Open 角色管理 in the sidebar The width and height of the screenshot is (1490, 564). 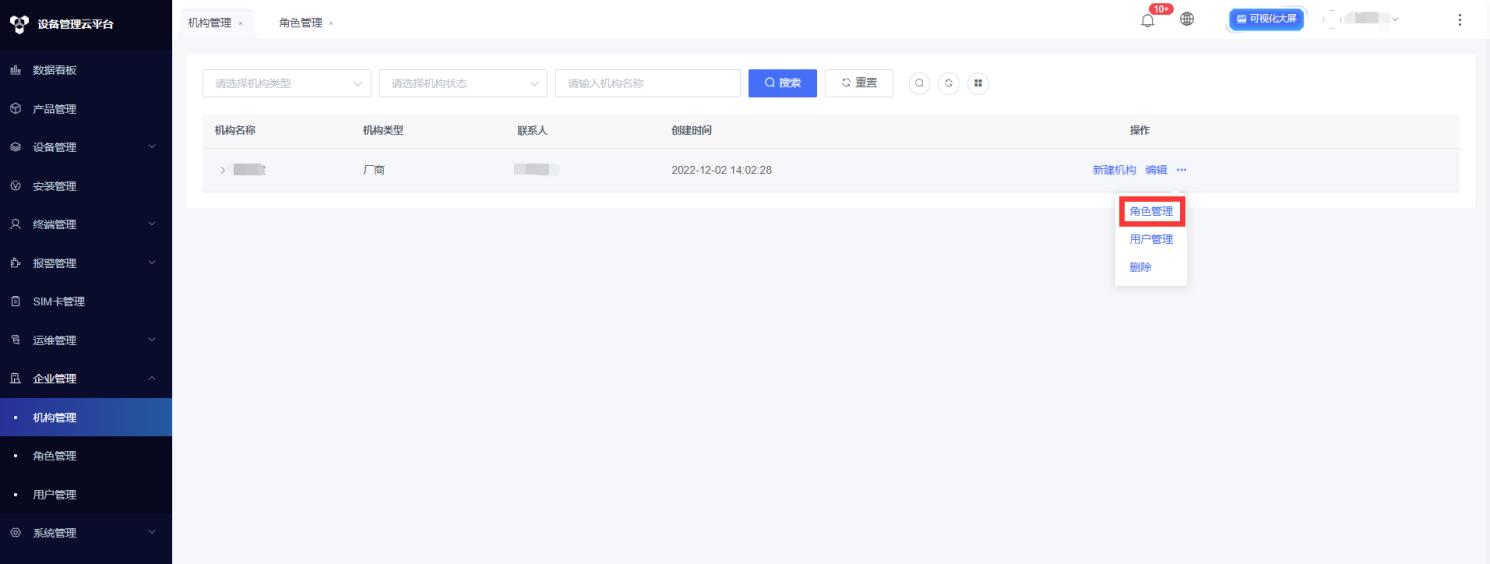click(x=86, y=456)
